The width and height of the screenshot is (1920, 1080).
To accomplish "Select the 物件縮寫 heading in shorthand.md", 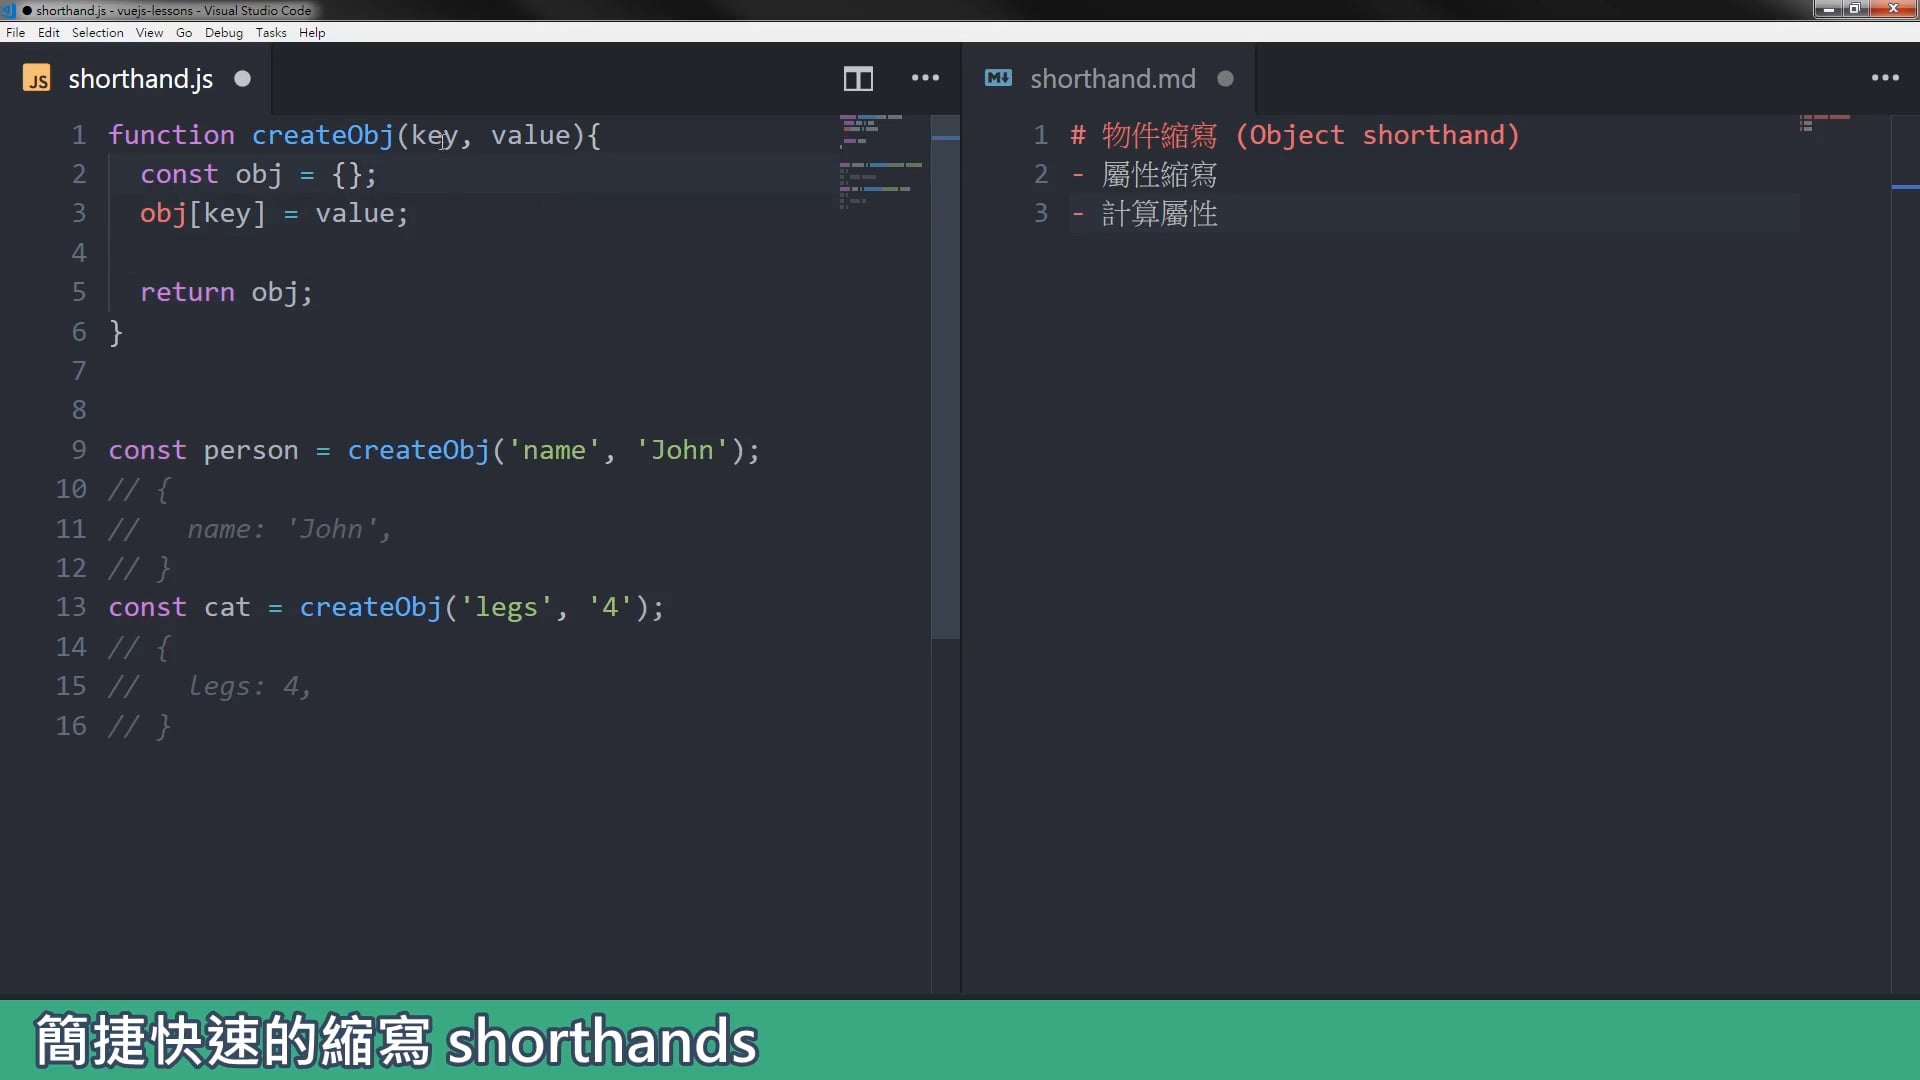I will click(x=1160, y=135).
